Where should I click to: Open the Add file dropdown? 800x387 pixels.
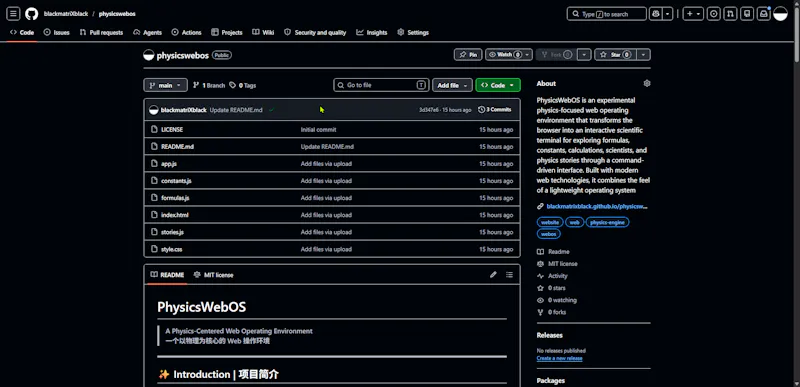452,85
